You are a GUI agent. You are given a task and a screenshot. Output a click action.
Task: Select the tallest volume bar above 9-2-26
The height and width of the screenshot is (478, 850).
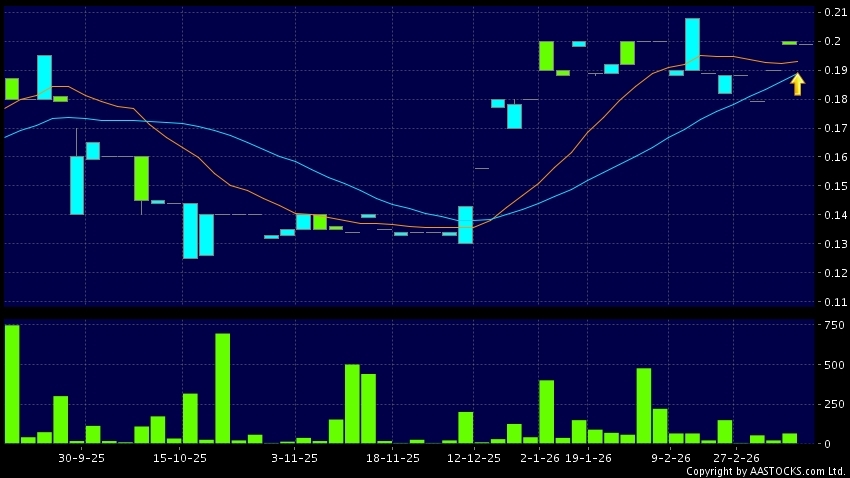pos(643,405)
